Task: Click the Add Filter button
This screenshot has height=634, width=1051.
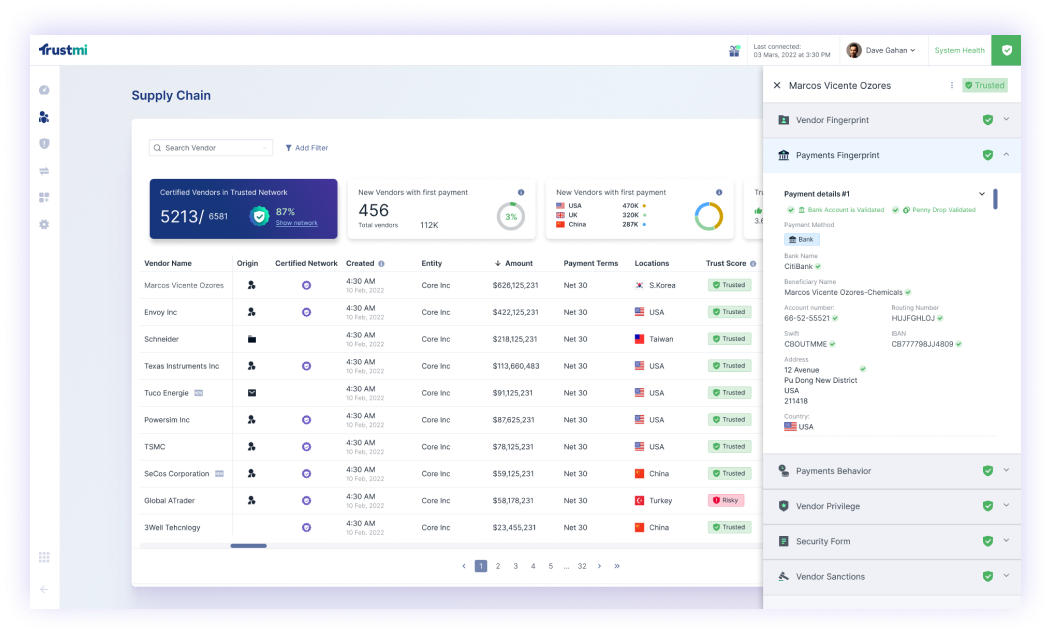Action: tap(307, 147)
